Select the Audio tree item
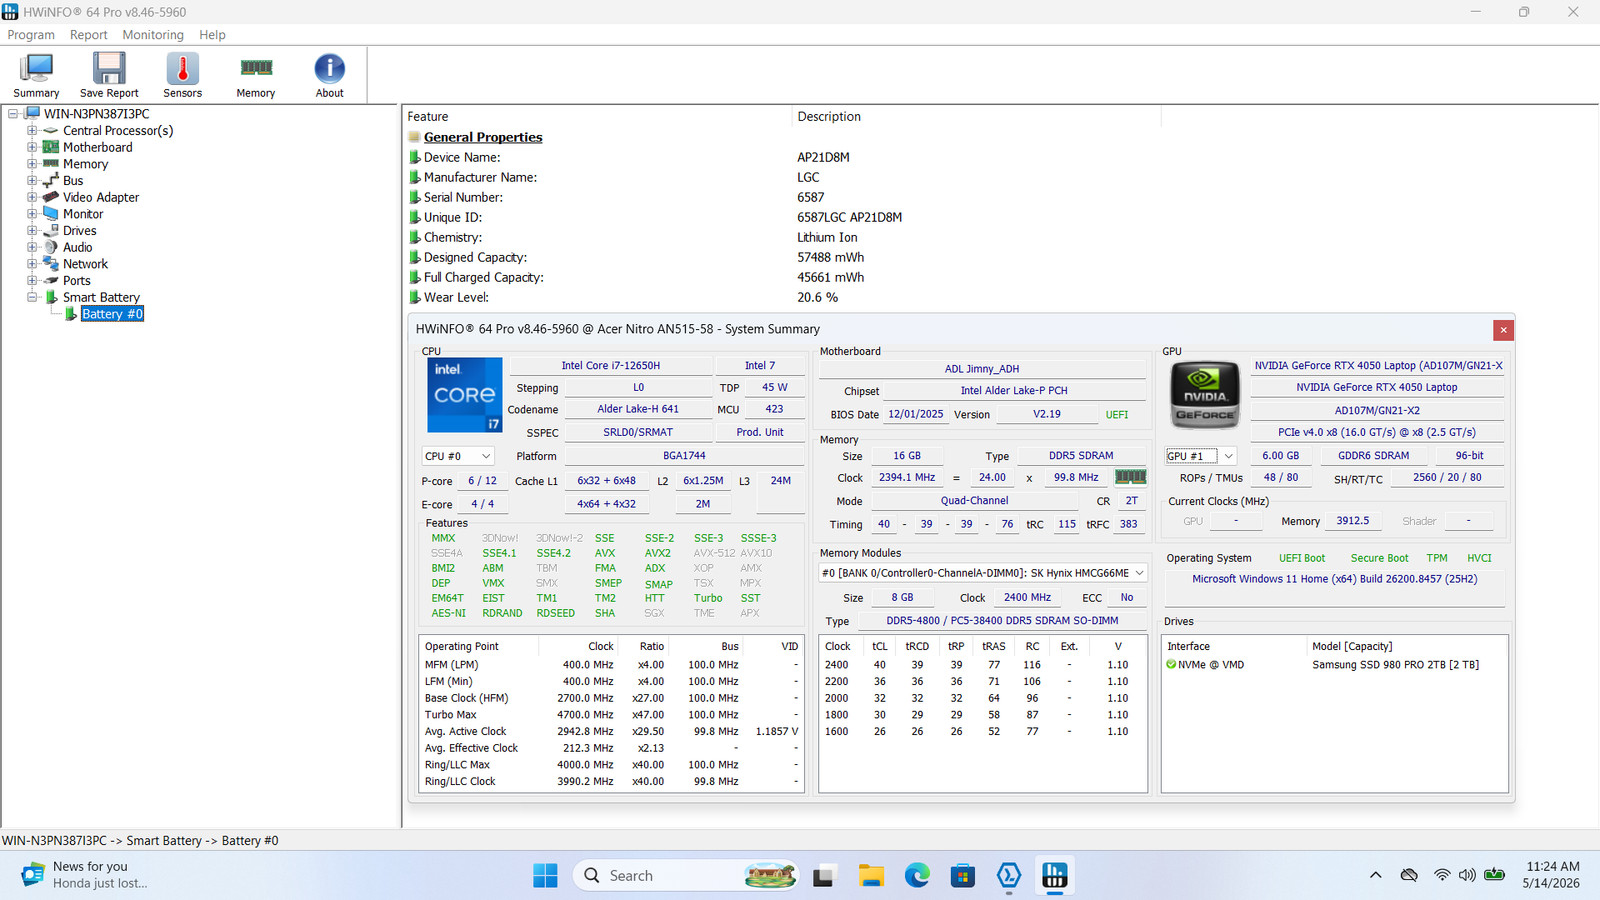The height and width of the screenshot is (900, 1600). tap(78, 247)
